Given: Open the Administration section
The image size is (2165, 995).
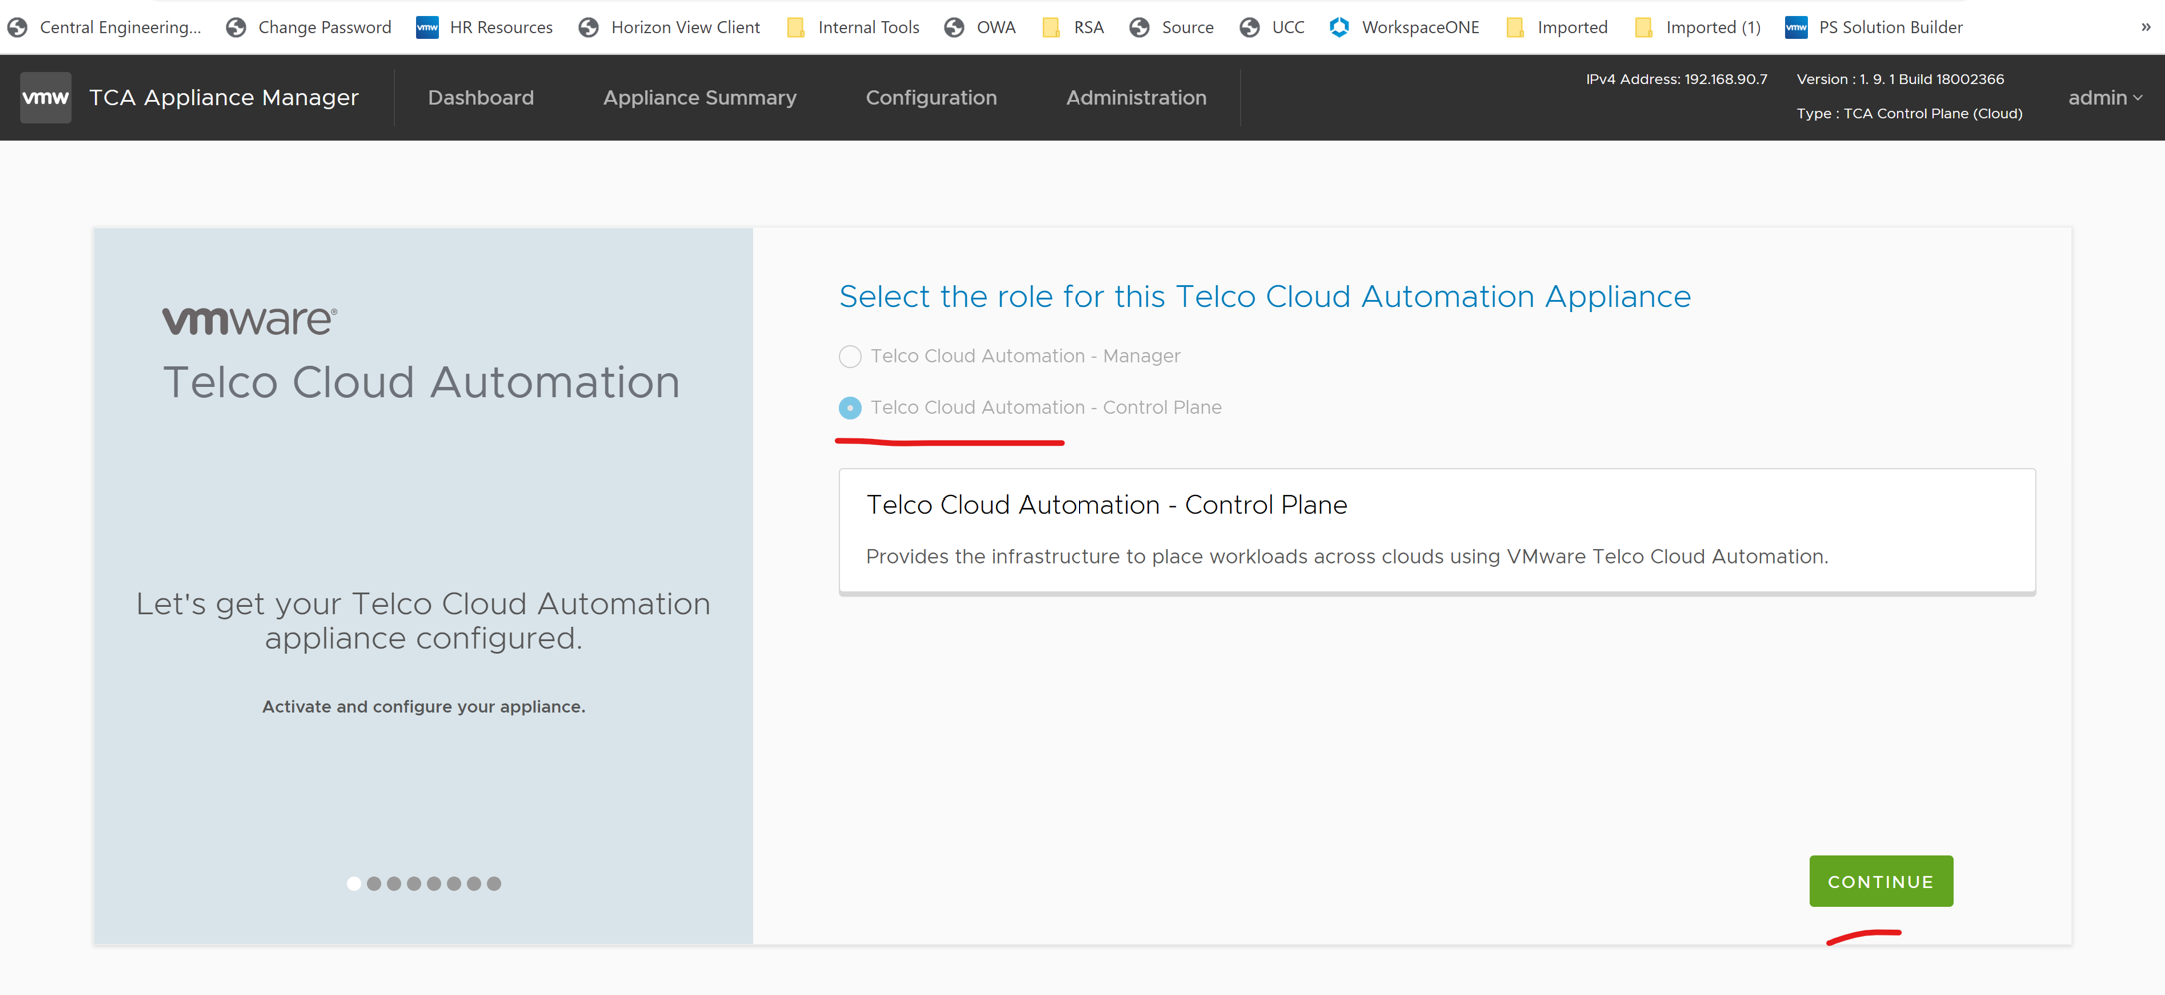Looking at the screenshot, I should point(1136,97).
